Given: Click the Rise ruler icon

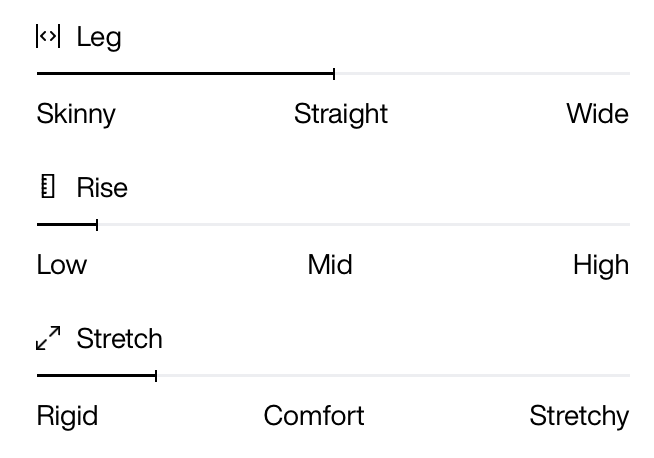Looking at the screenshot, I should (x=48, y=186).
